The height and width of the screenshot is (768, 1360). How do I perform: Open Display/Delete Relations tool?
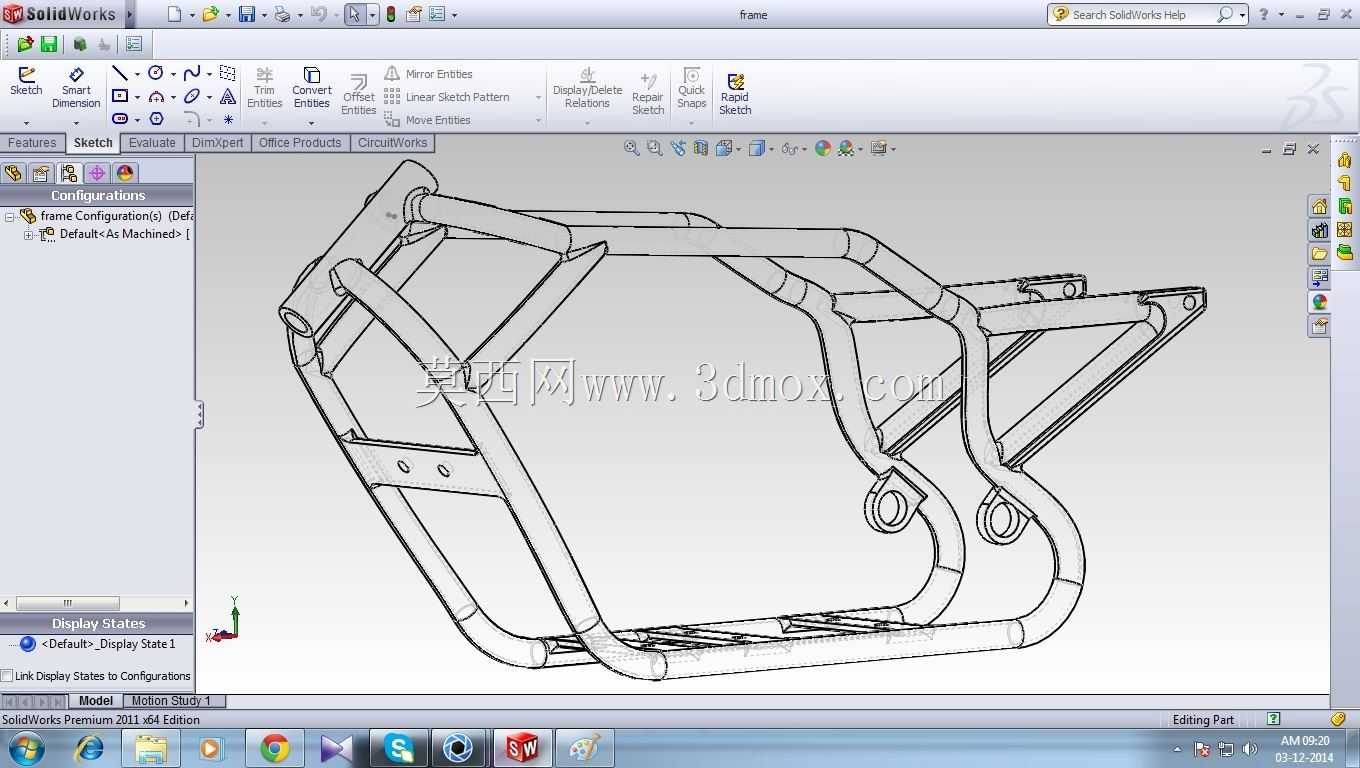pos(587,88)
